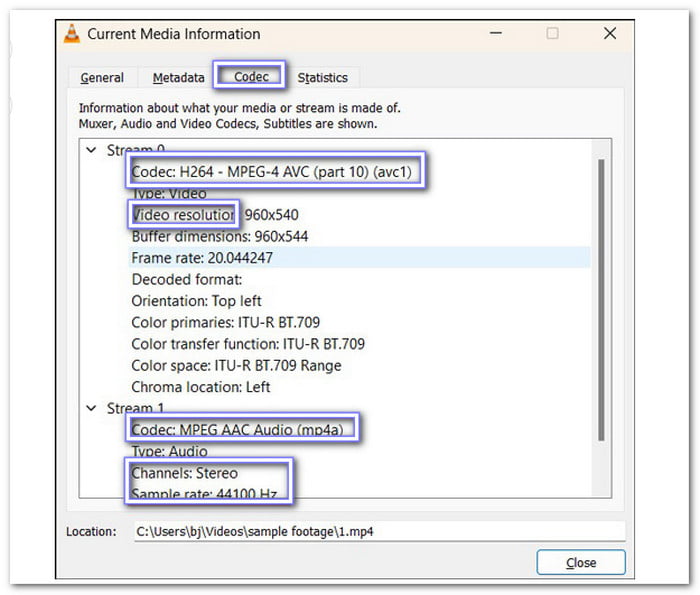Click the VLC cone icon in title bar
The image size is (700, 595).
72,34
